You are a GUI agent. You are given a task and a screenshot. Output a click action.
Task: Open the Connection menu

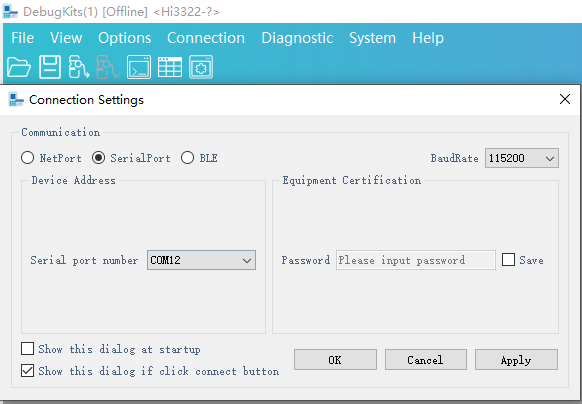click(206, 38)
